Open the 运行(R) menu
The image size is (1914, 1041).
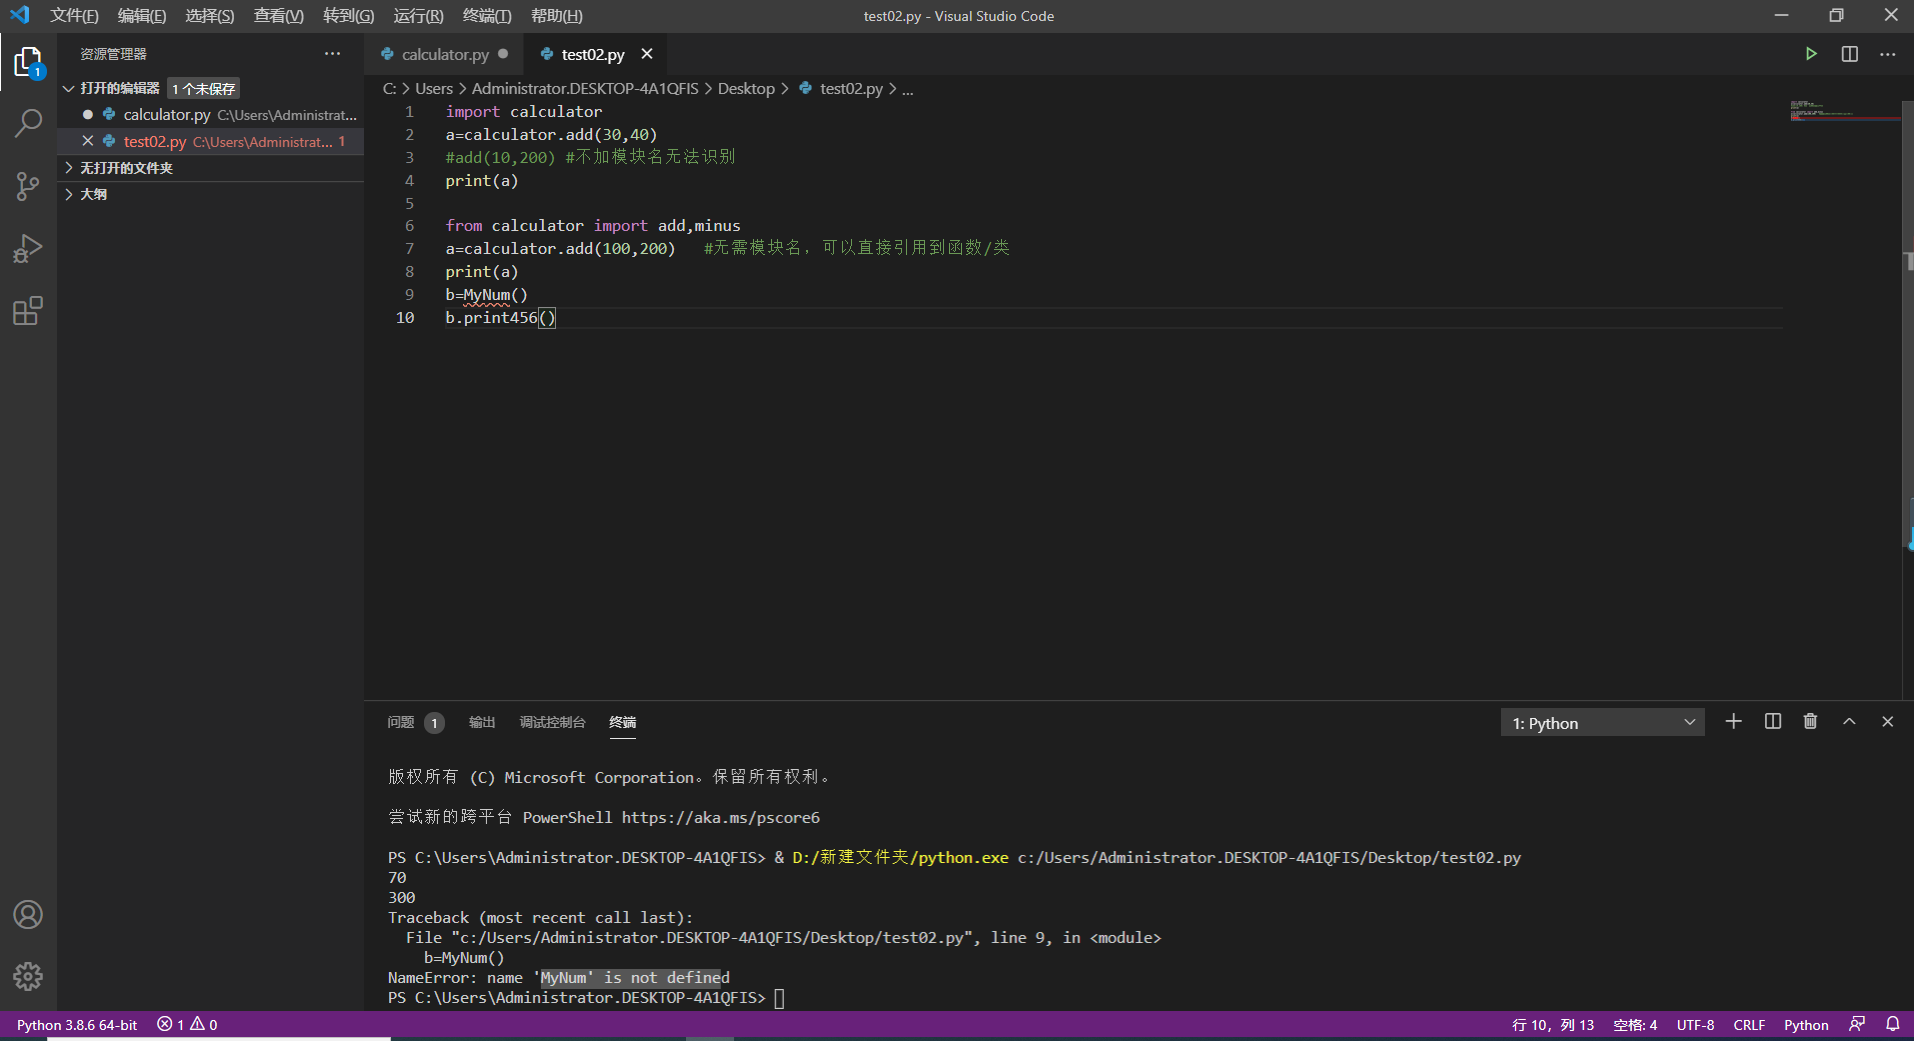tap(418, 16)
